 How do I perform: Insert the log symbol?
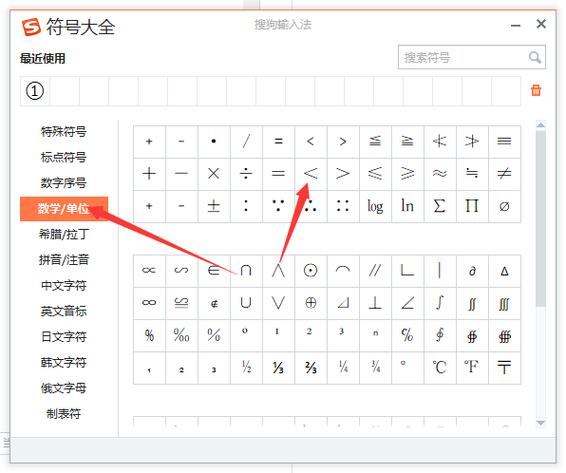(x=375, y=206)
